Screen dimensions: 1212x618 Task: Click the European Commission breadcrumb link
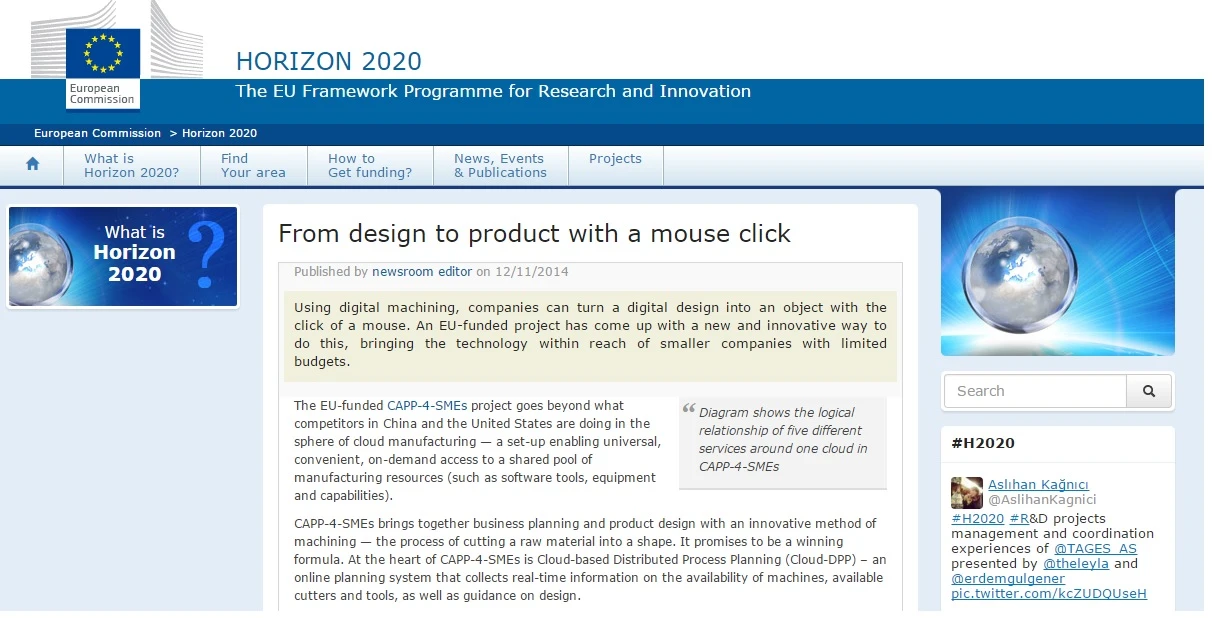click(97, 133)
